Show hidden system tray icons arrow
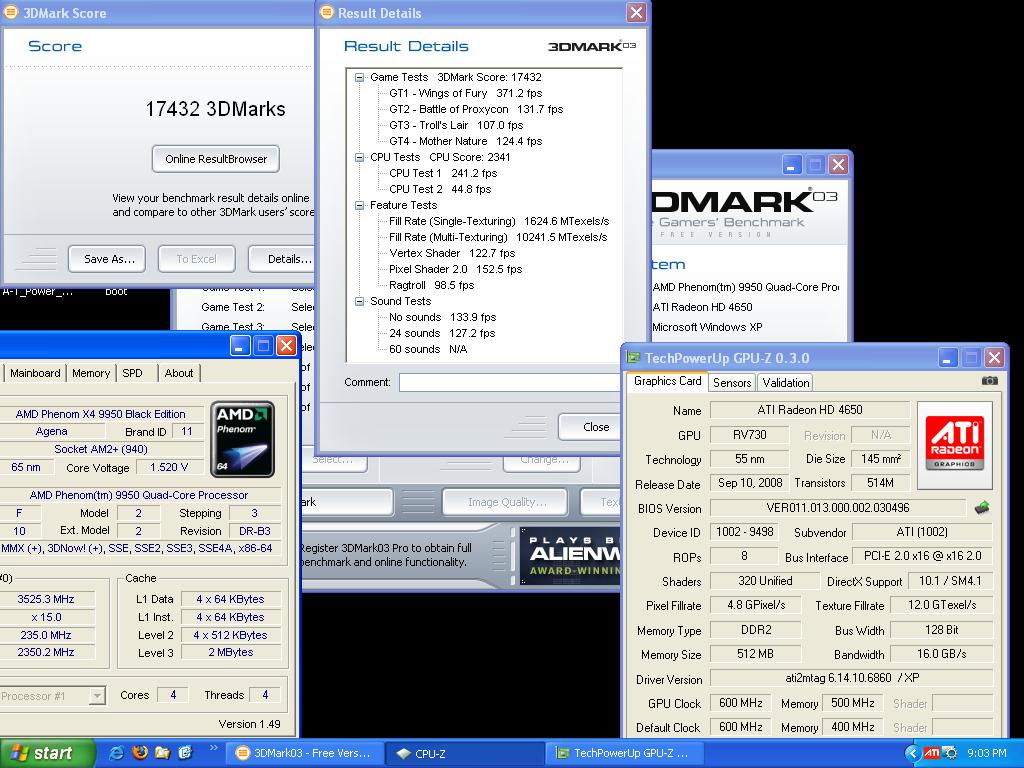 (x=912, y=754)
